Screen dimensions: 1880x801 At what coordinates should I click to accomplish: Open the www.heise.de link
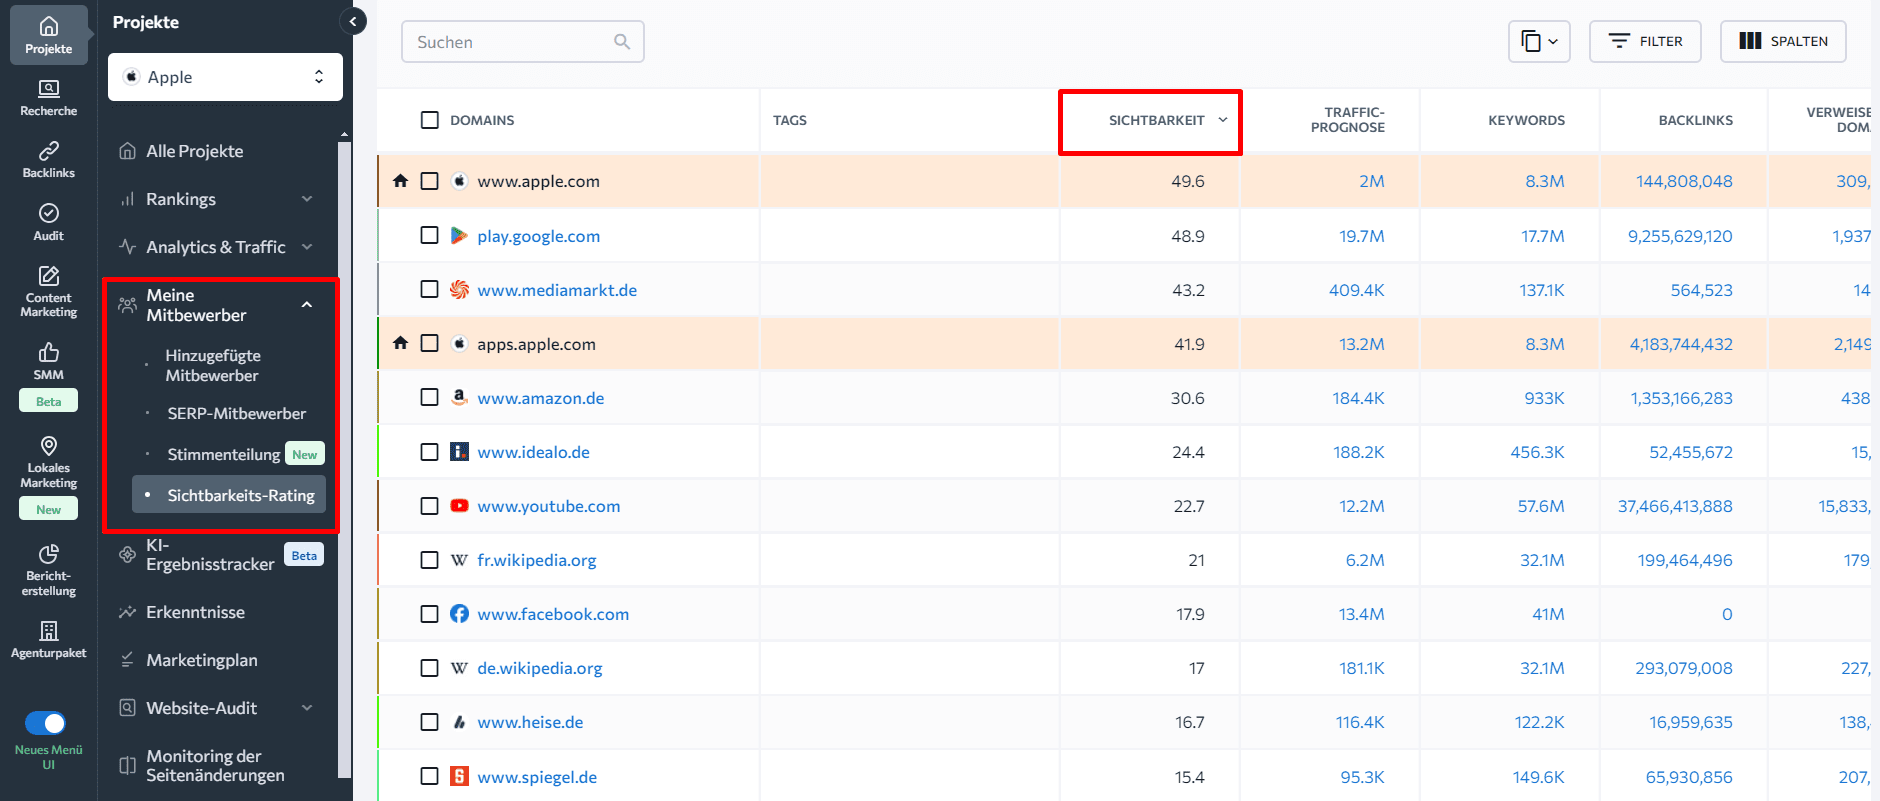click(x=530, y=722)
